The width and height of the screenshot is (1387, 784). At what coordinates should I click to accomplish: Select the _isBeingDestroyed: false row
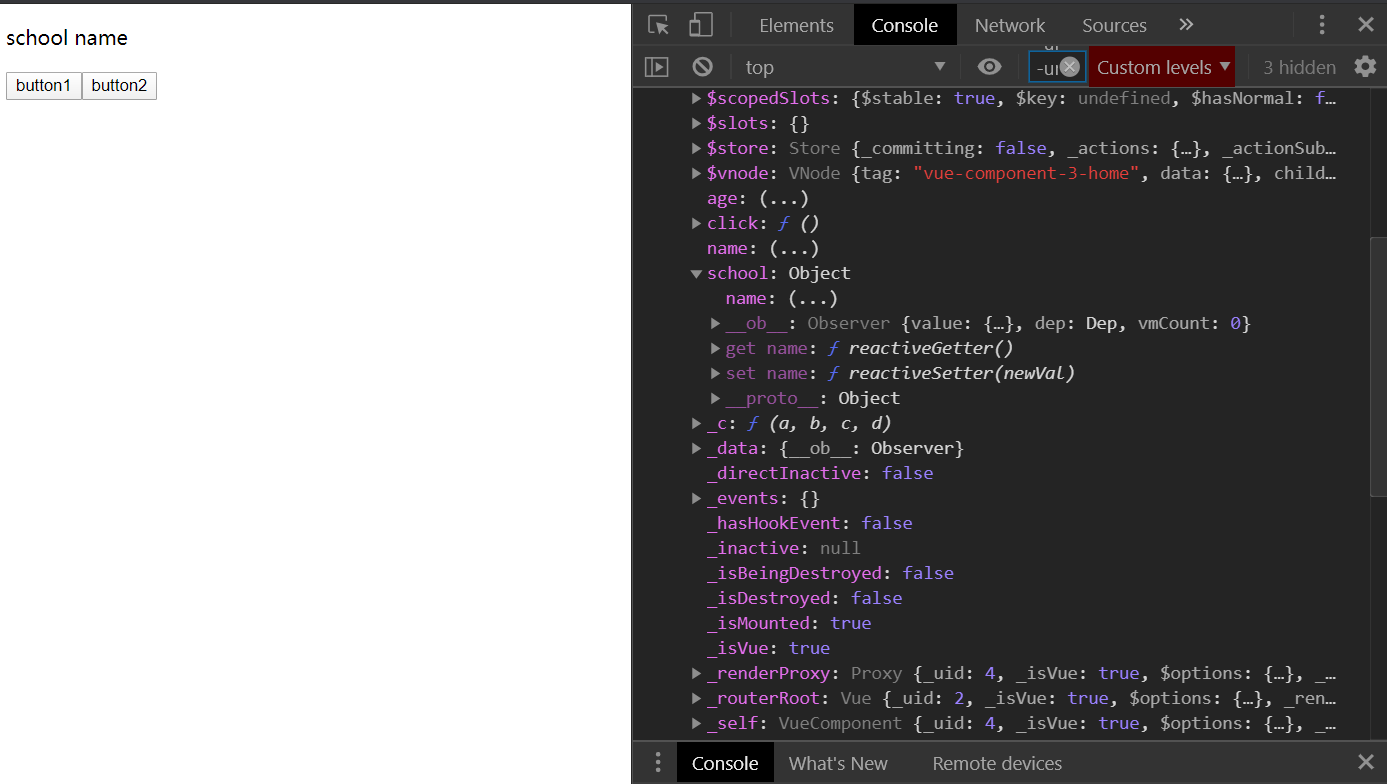point(830,573)
